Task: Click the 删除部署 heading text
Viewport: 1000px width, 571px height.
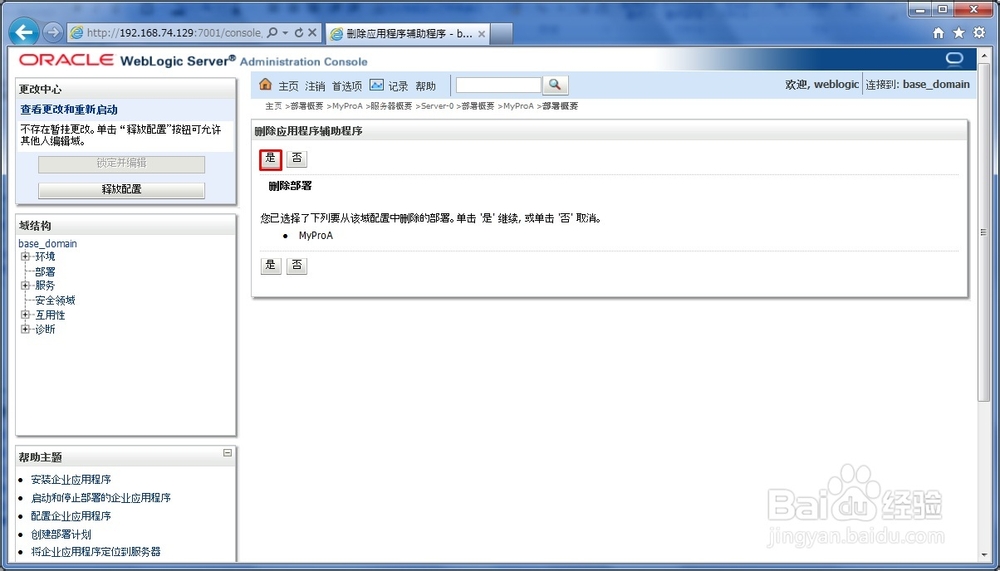Action: 290,186
